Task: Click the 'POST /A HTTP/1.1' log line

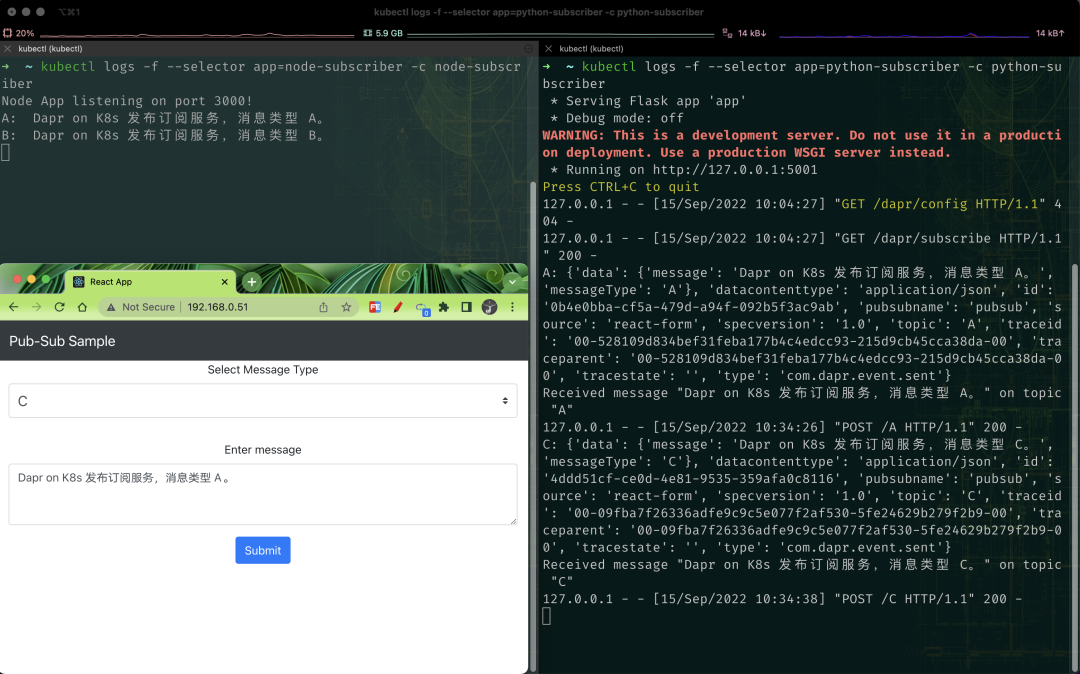Action: [782, 427]
